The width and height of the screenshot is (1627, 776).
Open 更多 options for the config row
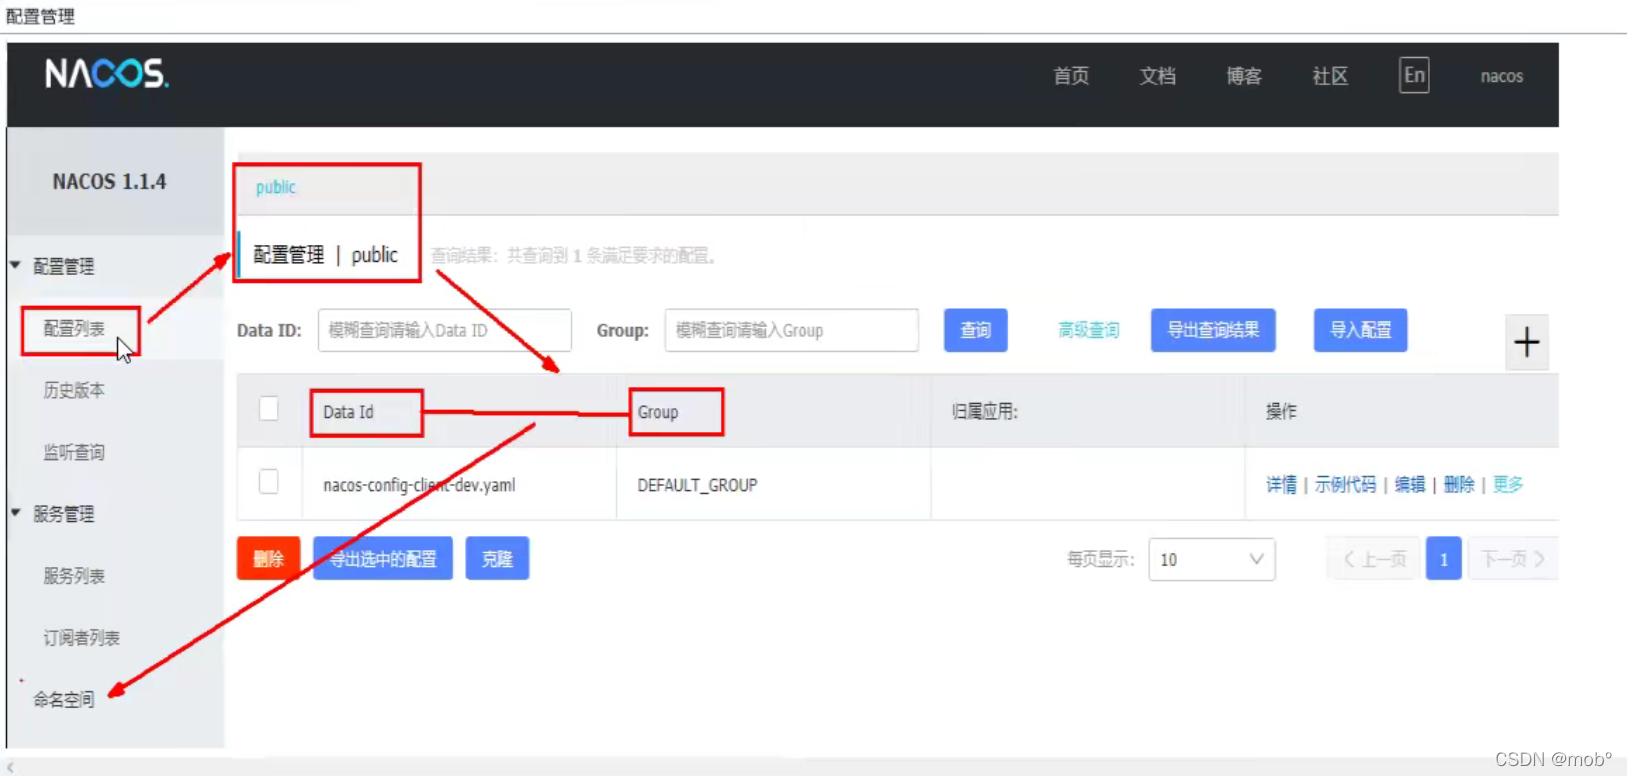[1508, 485]
